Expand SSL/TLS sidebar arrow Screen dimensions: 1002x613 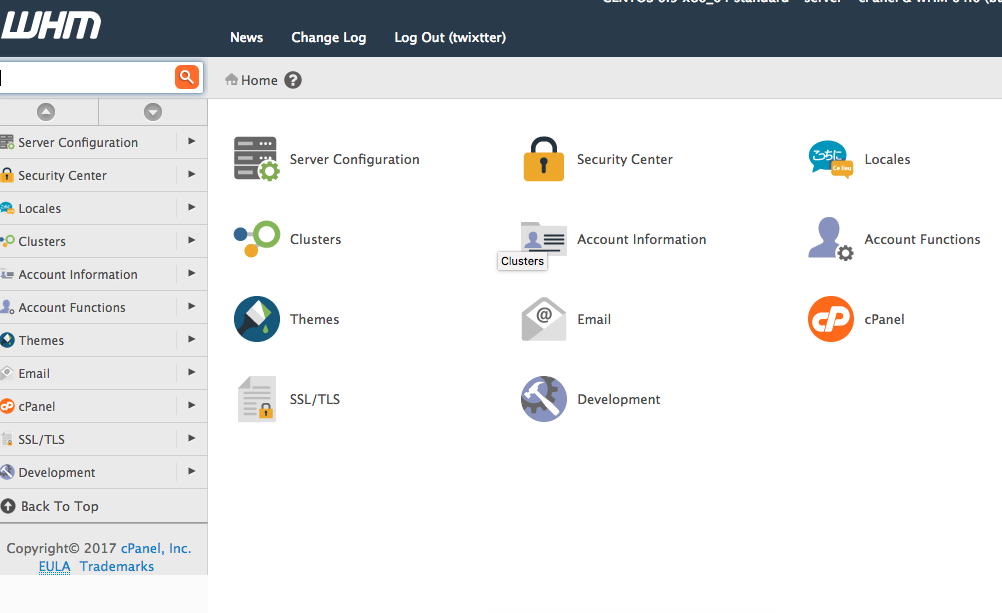tap(192, 438)
